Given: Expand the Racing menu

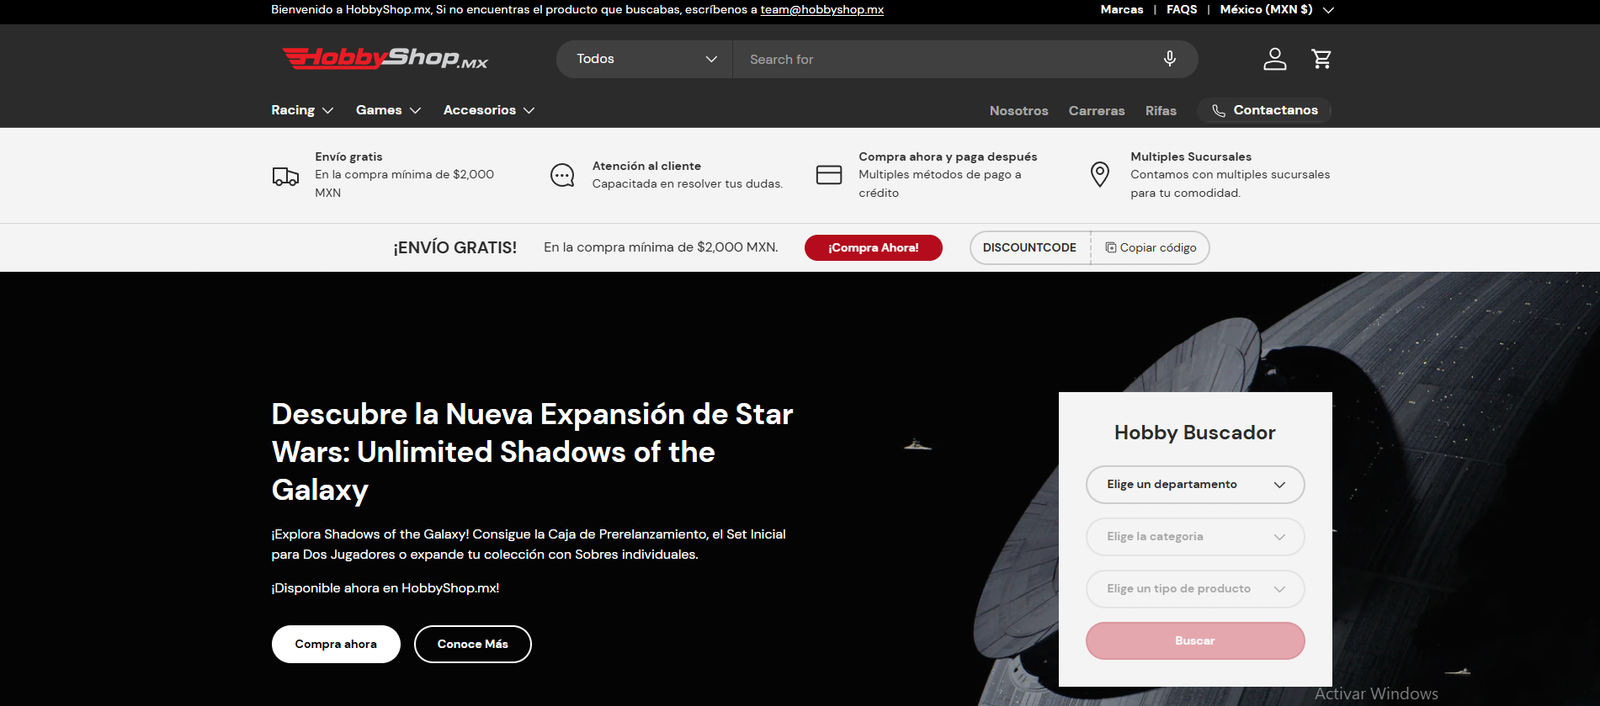Looking at the screenshot, I should [302, 110].
